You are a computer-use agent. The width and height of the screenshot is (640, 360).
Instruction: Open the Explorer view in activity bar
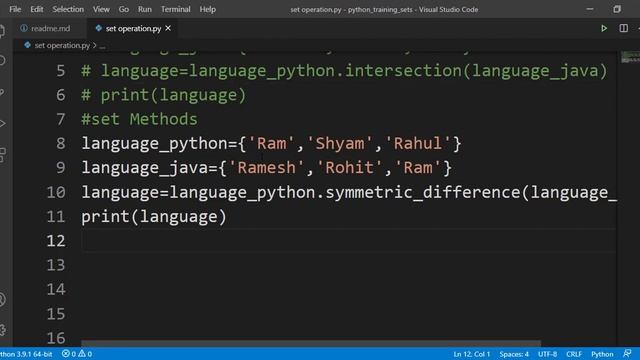point(2,31)
